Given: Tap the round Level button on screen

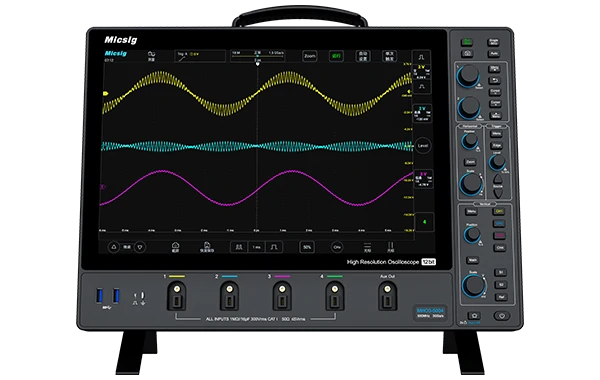Looking at the screenshot, I should (423, 146).
